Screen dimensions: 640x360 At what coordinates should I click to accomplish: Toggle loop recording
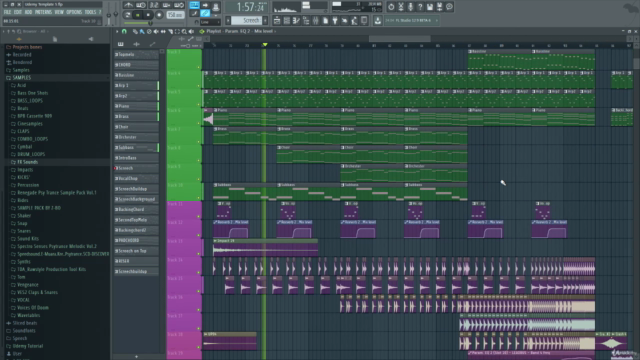point(179,5)
